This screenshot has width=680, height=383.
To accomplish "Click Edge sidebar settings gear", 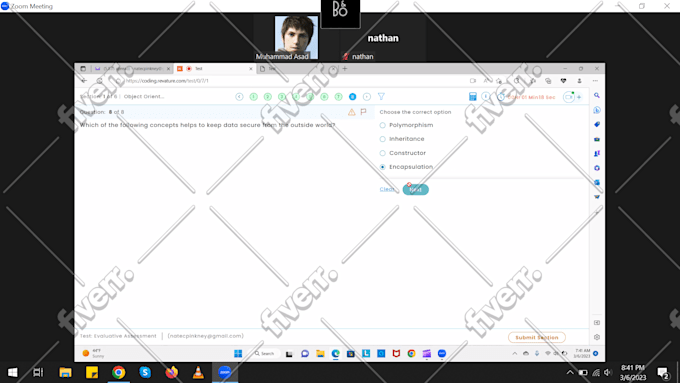I will tap(597, 337).
